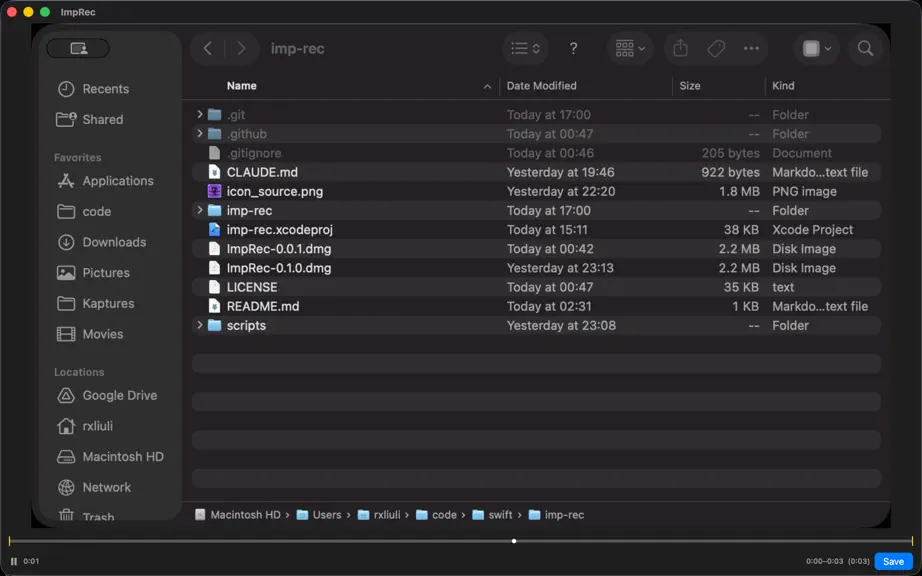The height and width of the screenshot is (576, 922).
Task: Toggle the sidebar button at top left
Action: 78,48
